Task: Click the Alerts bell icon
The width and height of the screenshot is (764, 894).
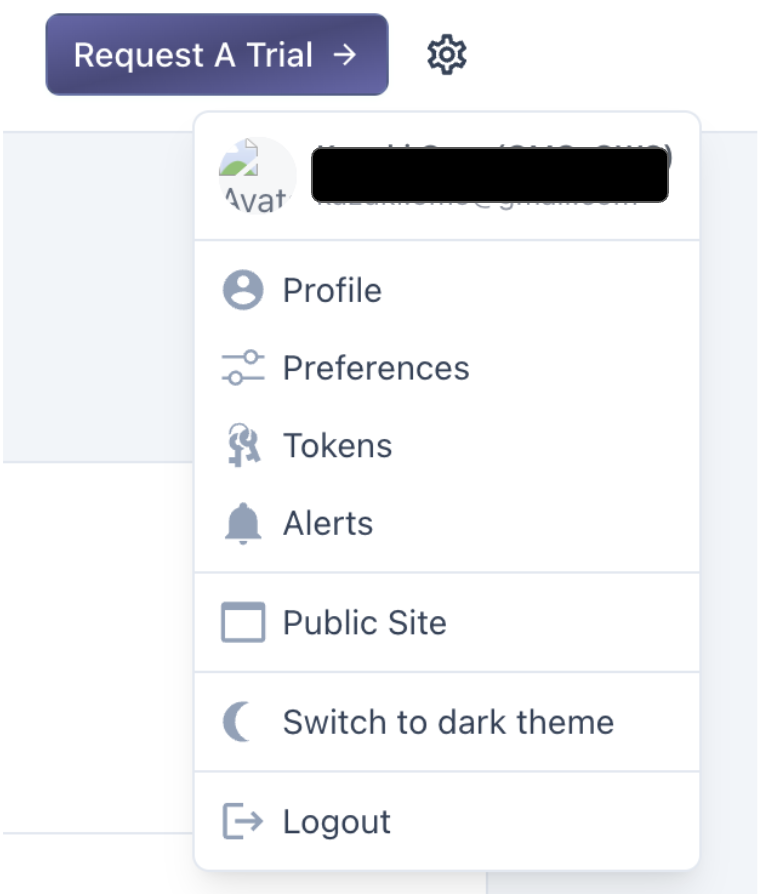Action: [243, 523]
